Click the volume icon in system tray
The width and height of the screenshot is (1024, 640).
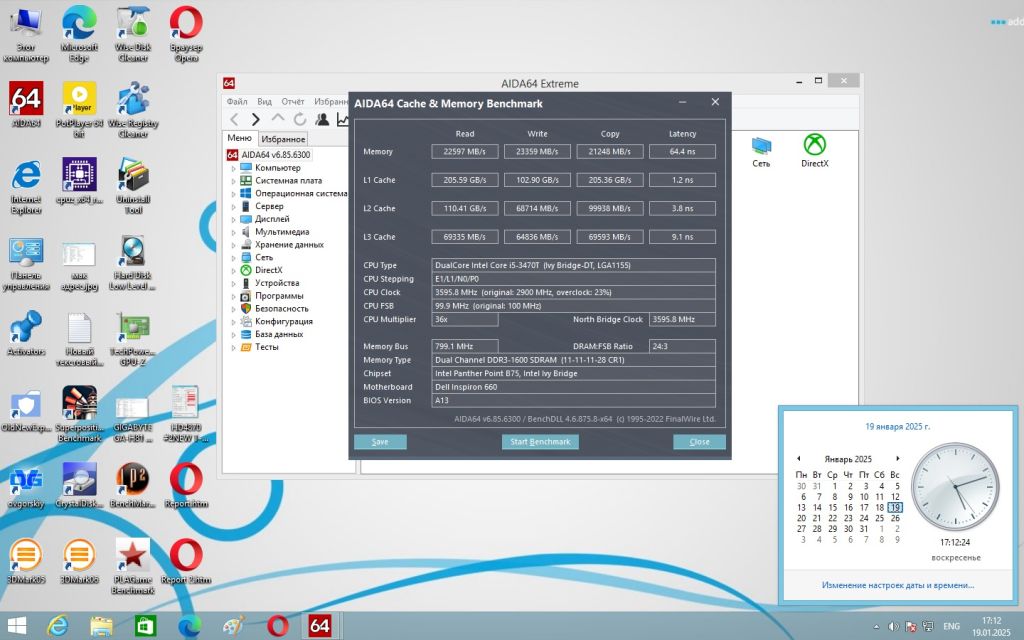(893, 626)
